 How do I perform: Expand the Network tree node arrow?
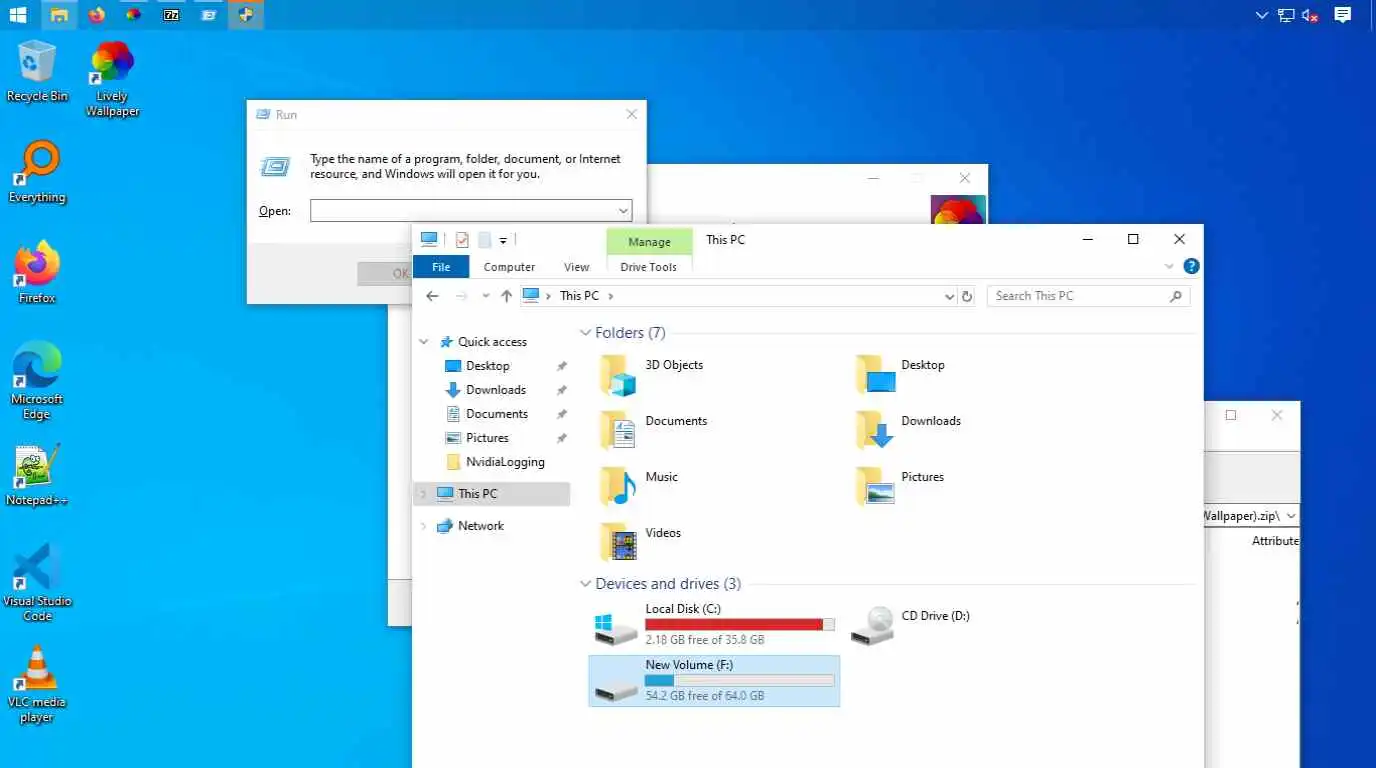424,526
